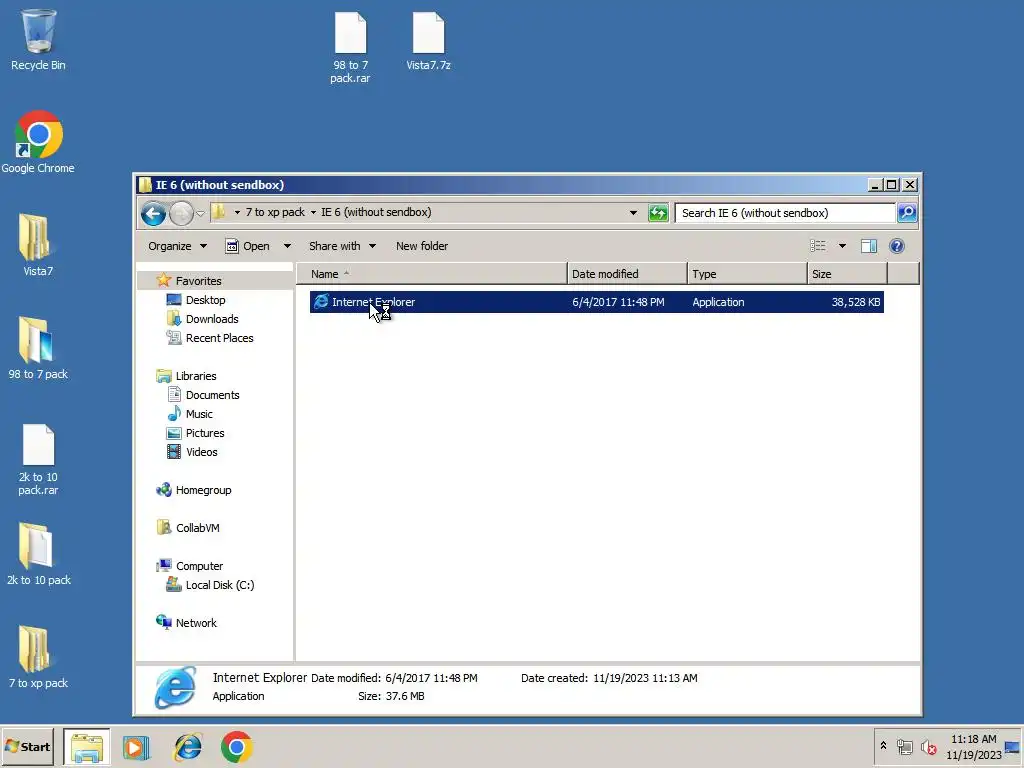Click the IE 6 (without sendbox) breadcrumb

pyautogui.click(x=376, y=212)
